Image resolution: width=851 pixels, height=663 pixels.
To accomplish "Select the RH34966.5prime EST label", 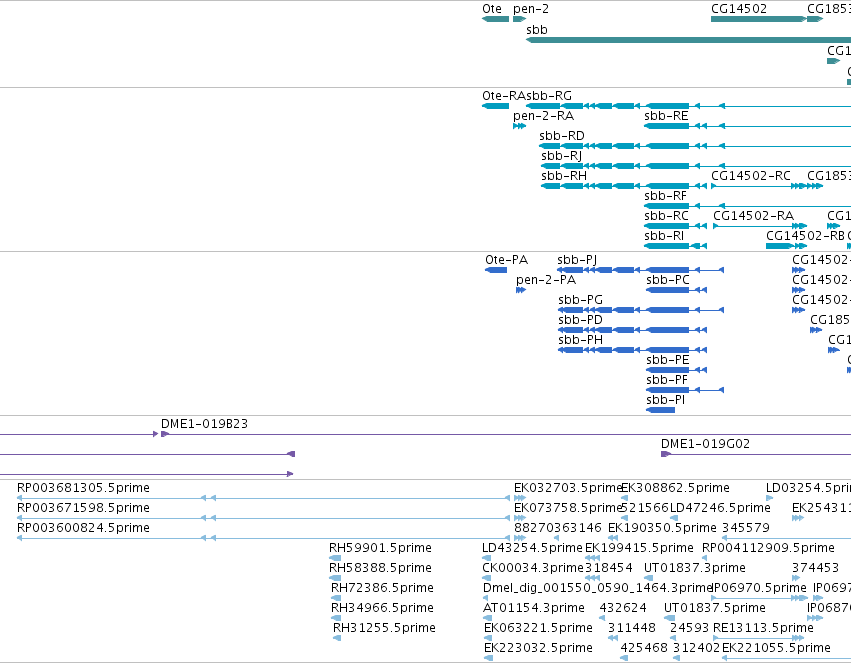I will pyautogui.click(x=382, y=608).
